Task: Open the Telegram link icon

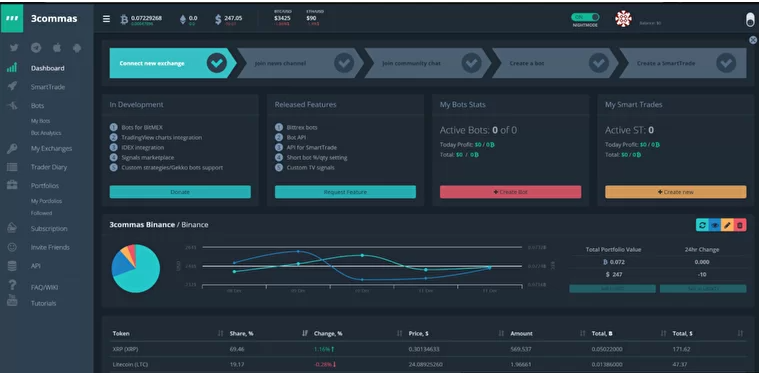Action: [35, 48]
